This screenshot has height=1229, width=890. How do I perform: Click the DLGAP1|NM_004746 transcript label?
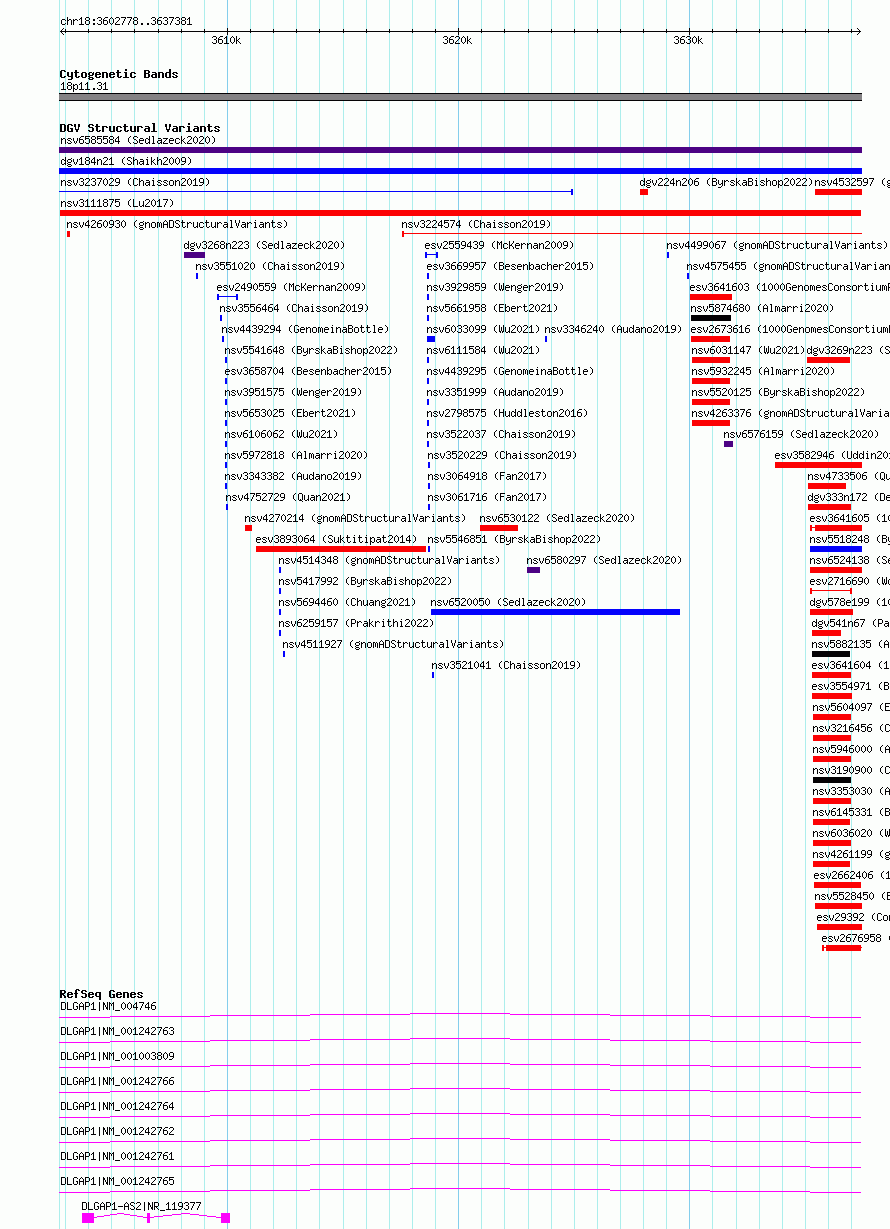pyautogui.click(x=108, y=1006)
